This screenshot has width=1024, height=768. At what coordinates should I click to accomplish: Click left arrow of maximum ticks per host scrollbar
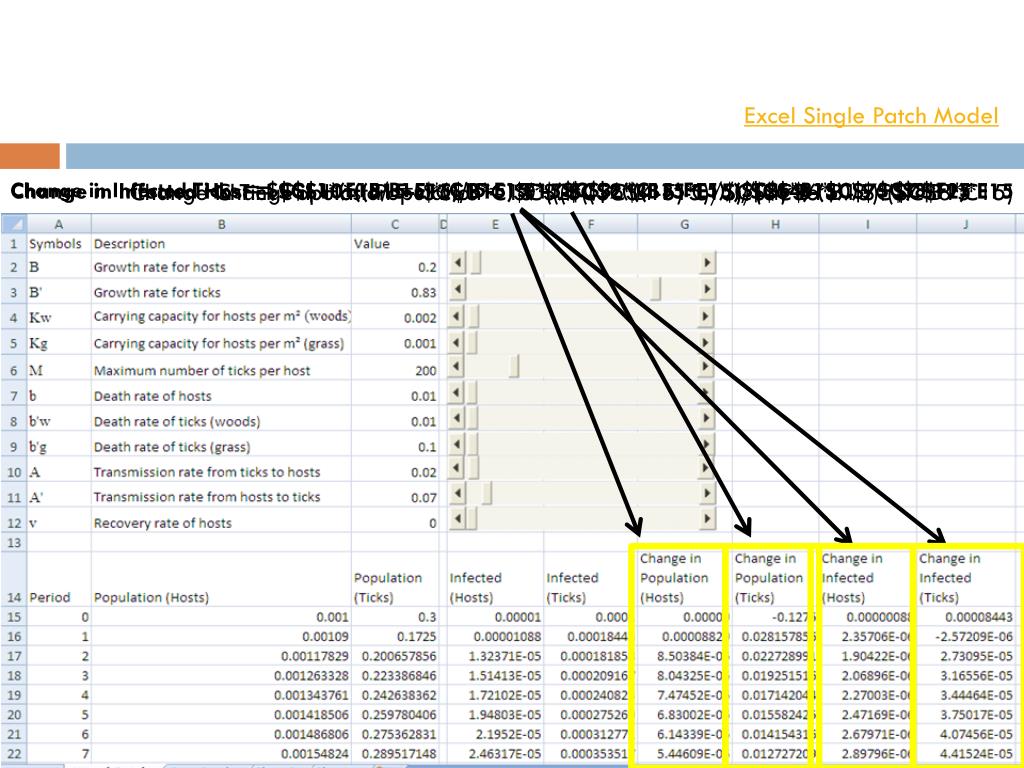coord(459,367)
